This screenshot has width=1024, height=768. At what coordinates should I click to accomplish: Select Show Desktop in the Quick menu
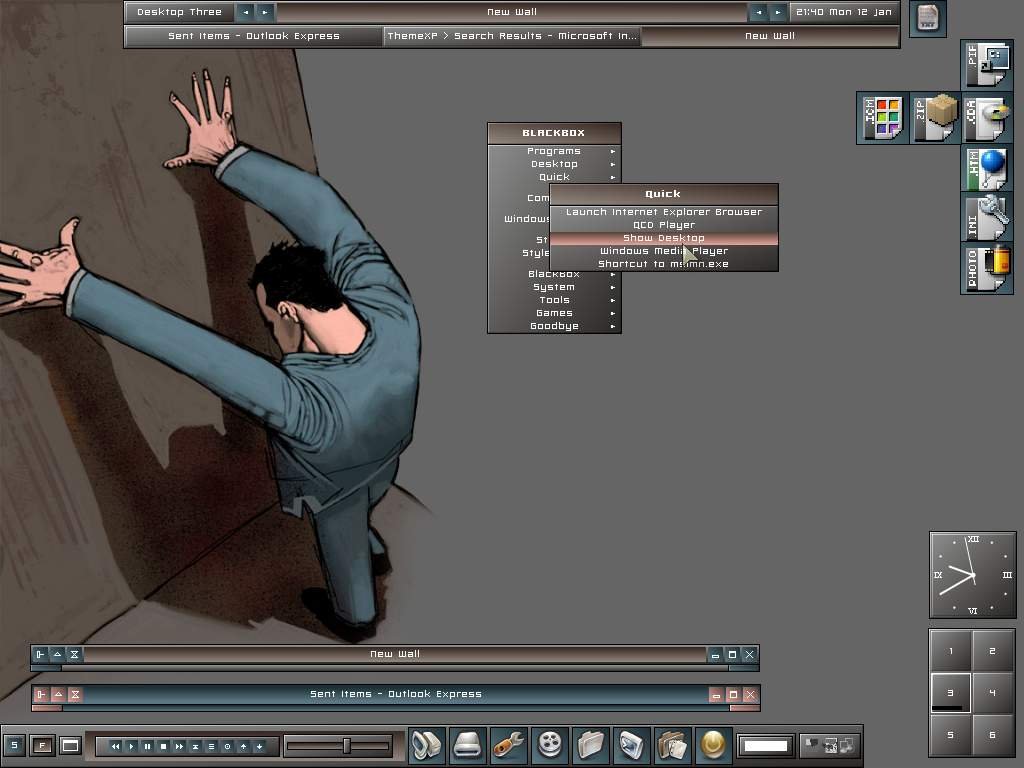tap(664, 238)
